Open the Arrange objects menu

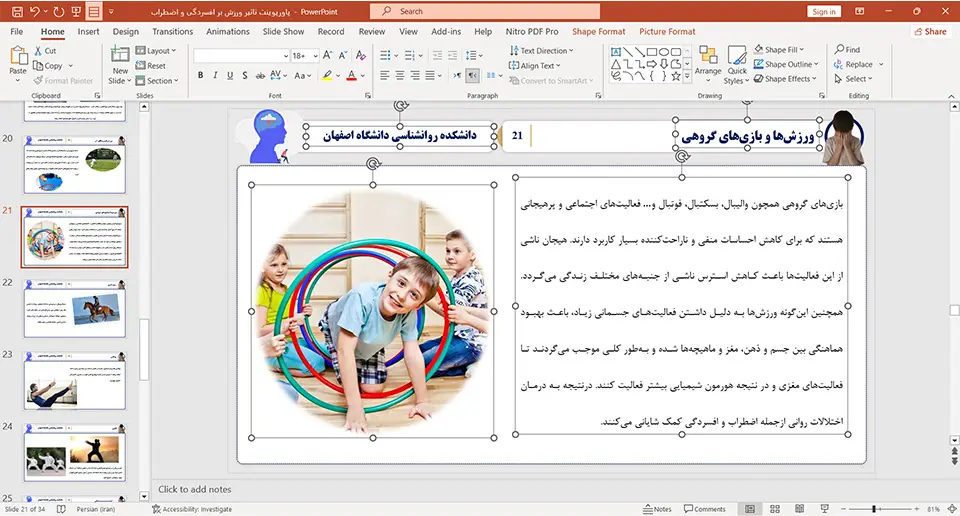click(708, 64)
